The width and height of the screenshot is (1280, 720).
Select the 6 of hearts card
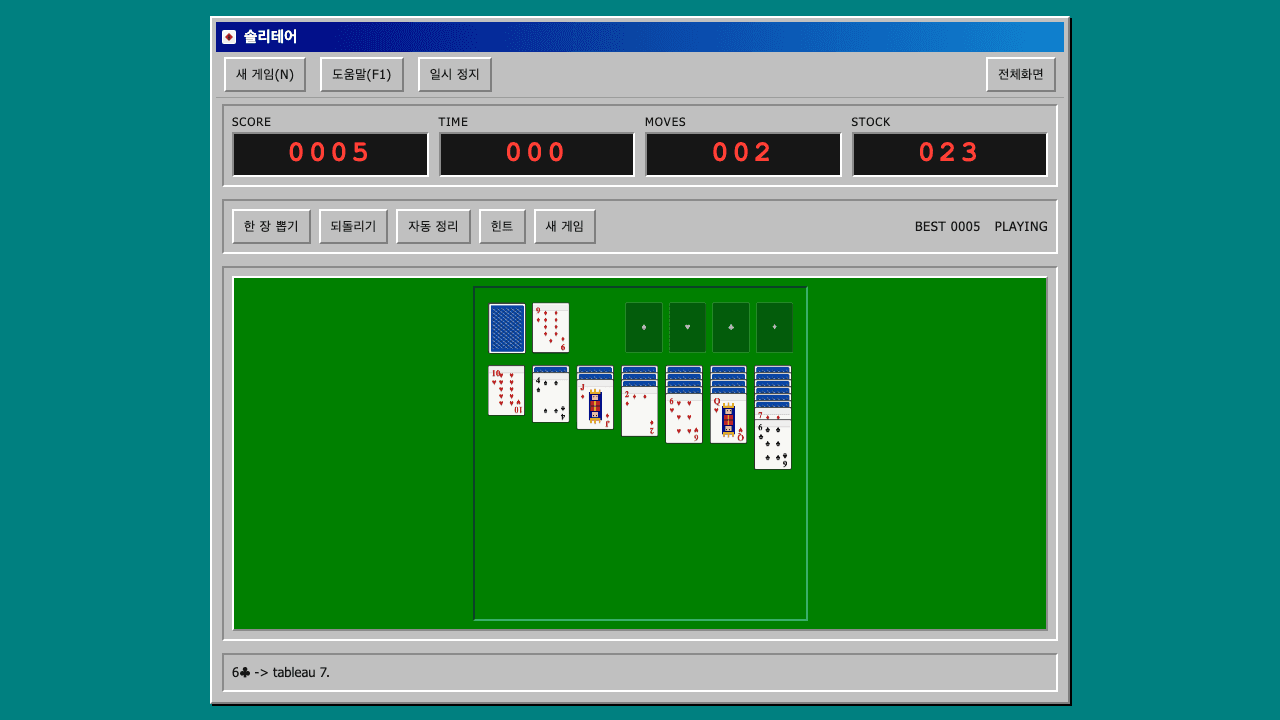click(x=684, y=419)
